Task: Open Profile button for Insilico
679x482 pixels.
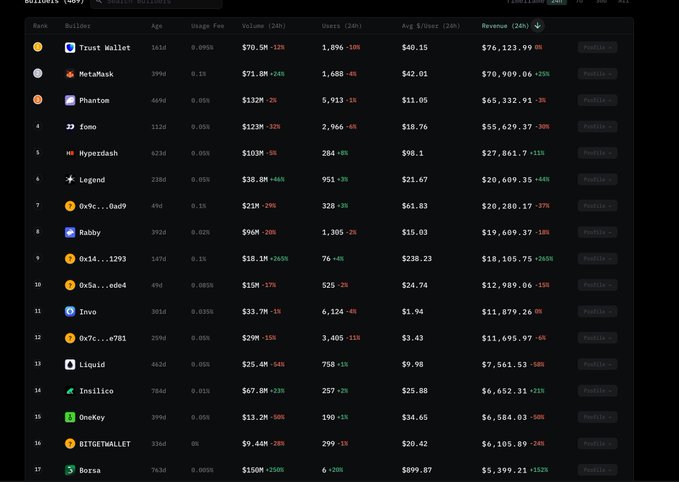Action: [x=597, y=391]
